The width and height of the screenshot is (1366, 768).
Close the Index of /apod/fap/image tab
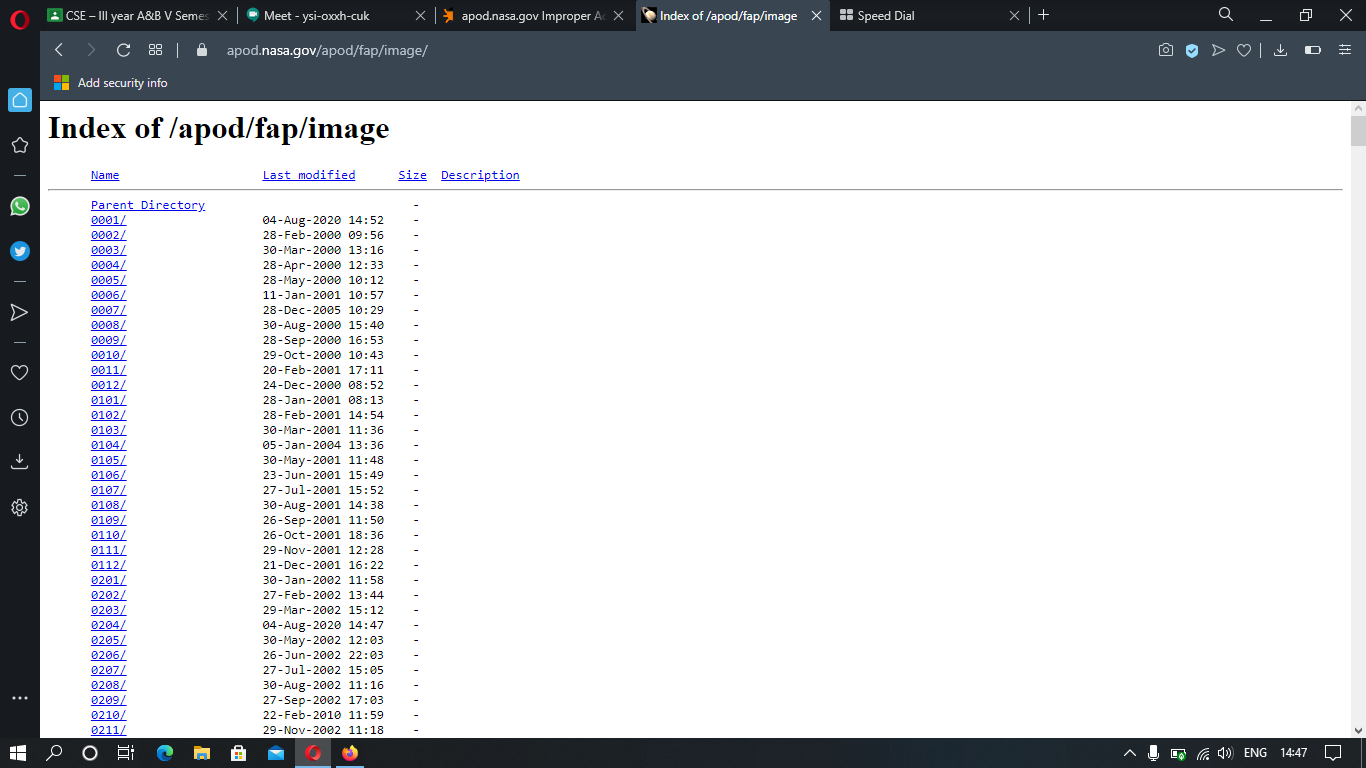[817, 16]
